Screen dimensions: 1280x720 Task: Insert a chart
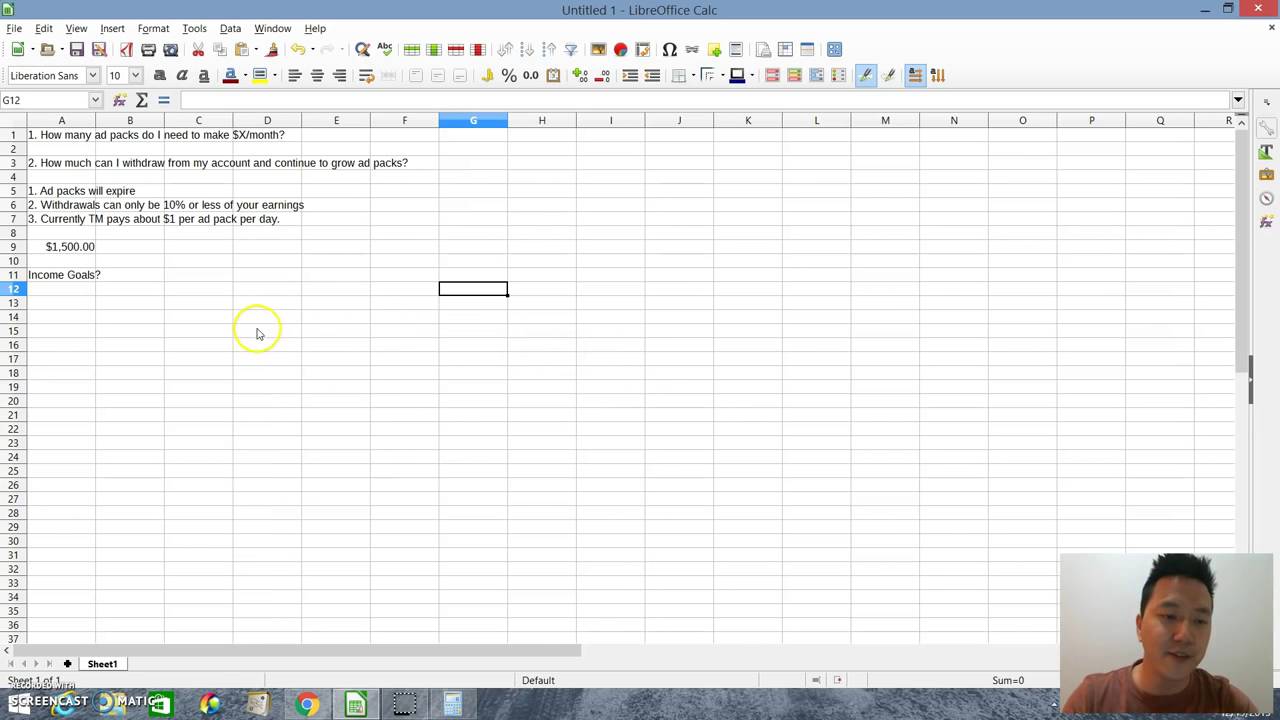coord(620,49)
